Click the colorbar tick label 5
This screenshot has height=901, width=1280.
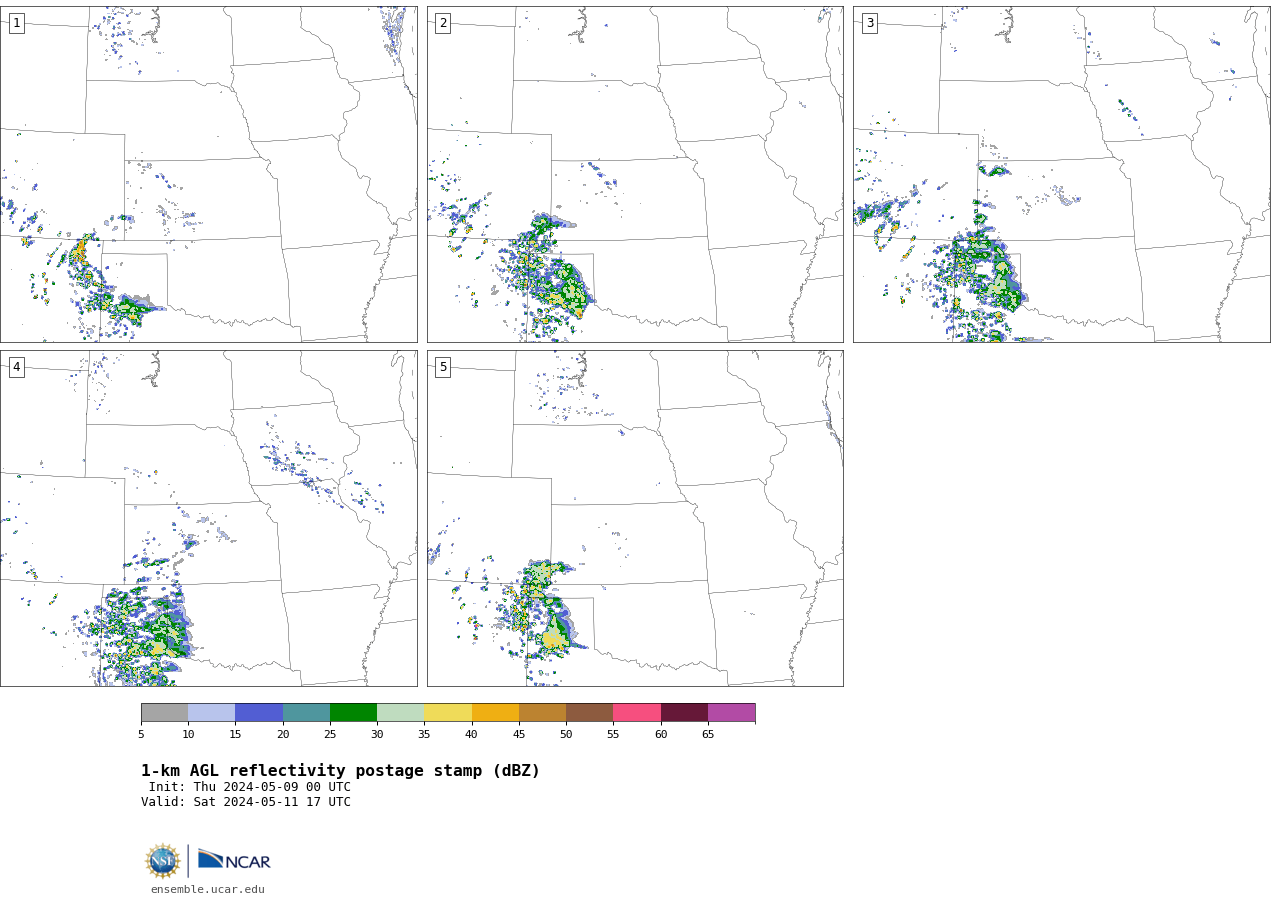pyautogui.click(x=141, y=734)
